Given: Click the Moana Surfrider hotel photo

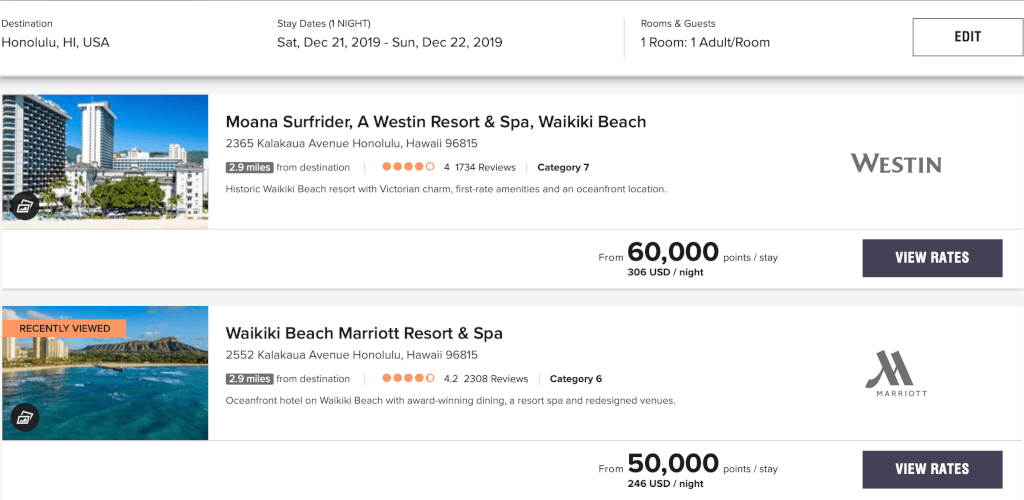Looking at the screenshot, I should (x=105, y=161).
